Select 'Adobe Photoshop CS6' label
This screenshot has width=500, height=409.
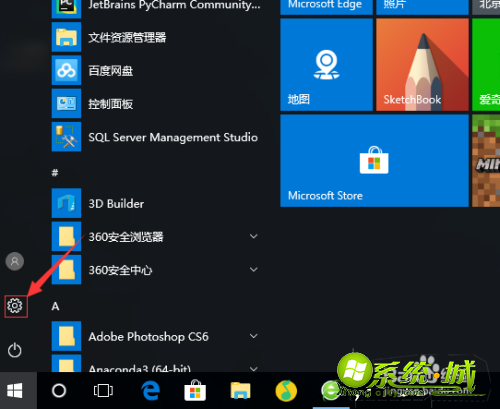click(148, 337)
